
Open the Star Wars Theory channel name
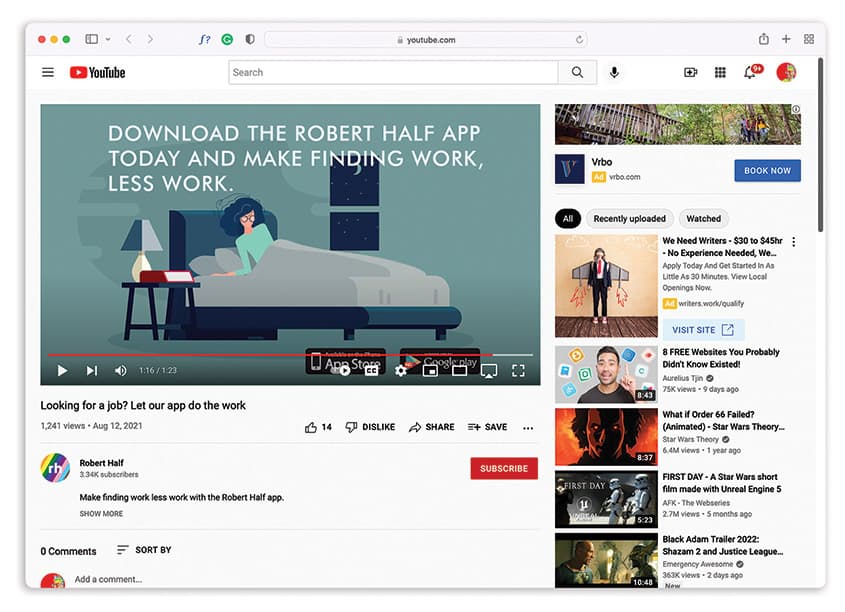[690, 440]
